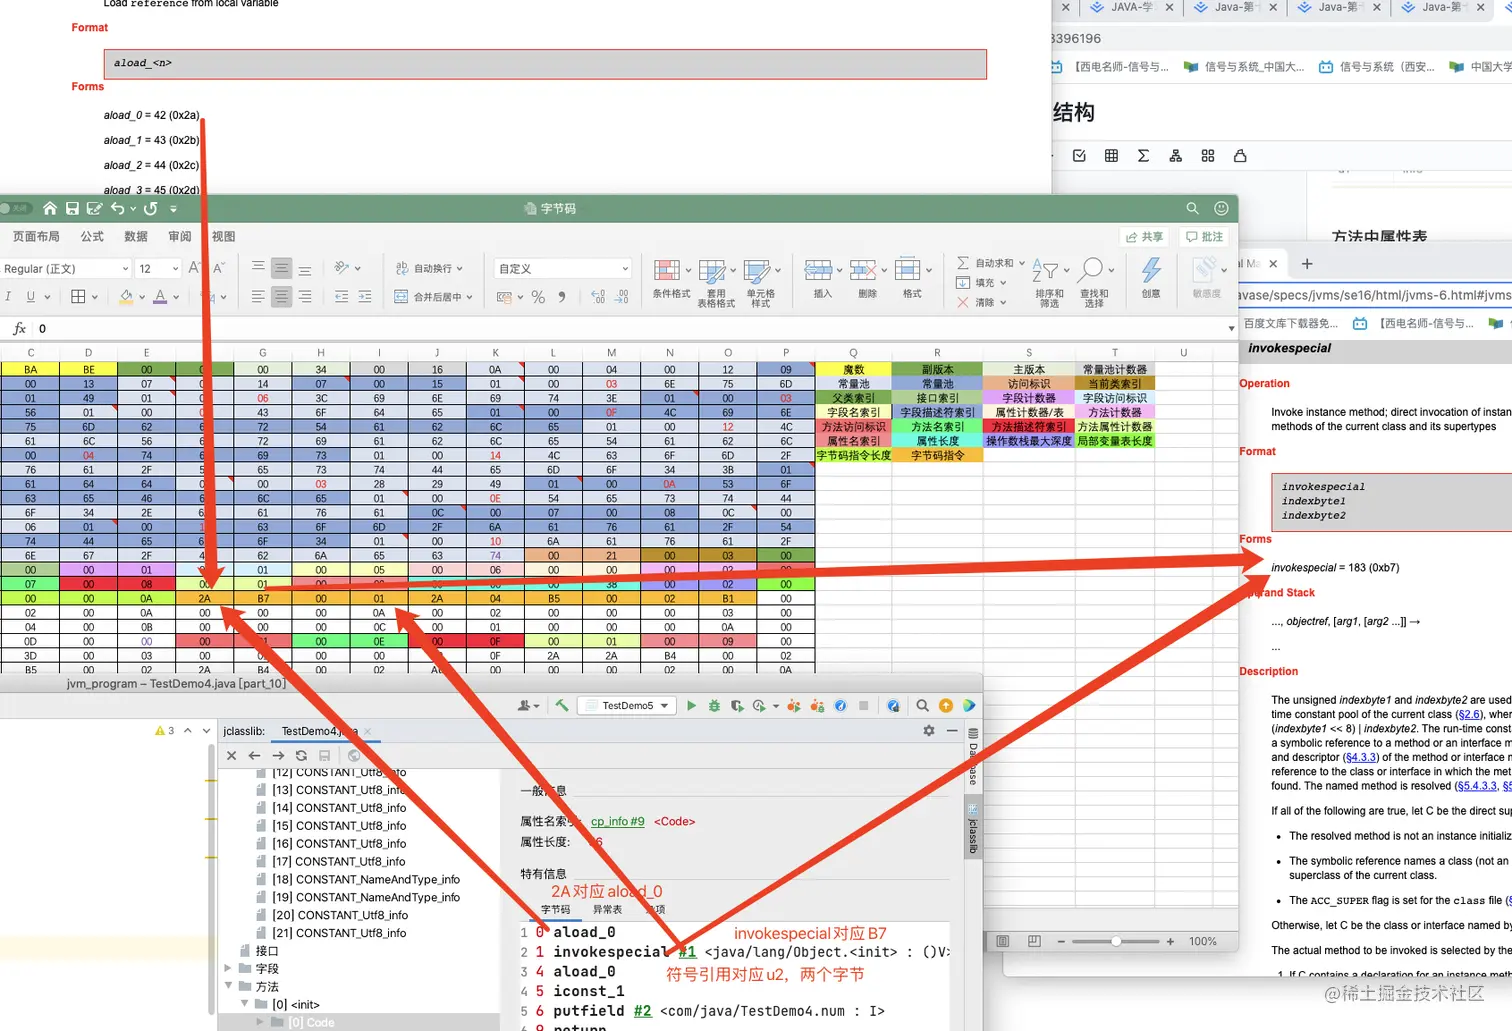This screenshot has width=1512, height=1031.
Task: Adjust the Excel zoom slider handle
Action: pyautogui.click(x=1115, y=941)
